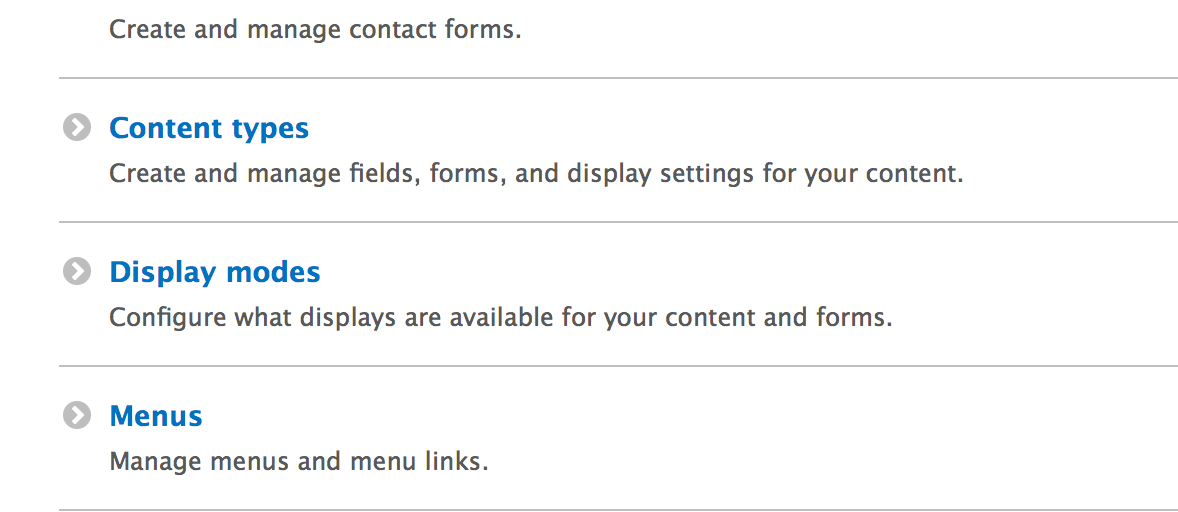
Task: Click the word "types" in Content types heading
Action: (270, 128)
